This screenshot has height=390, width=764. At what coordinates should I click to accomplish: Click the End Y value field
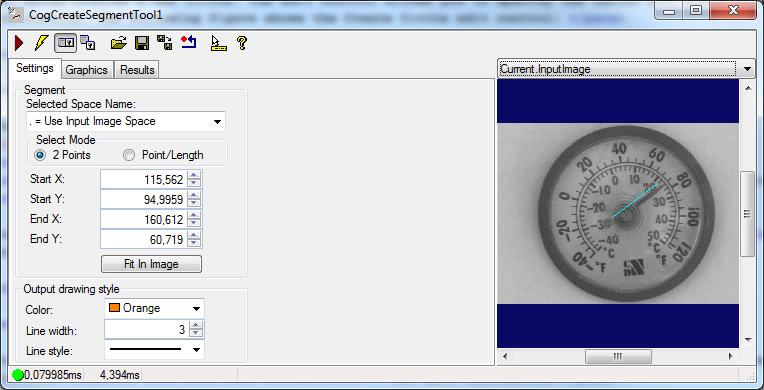143,239
